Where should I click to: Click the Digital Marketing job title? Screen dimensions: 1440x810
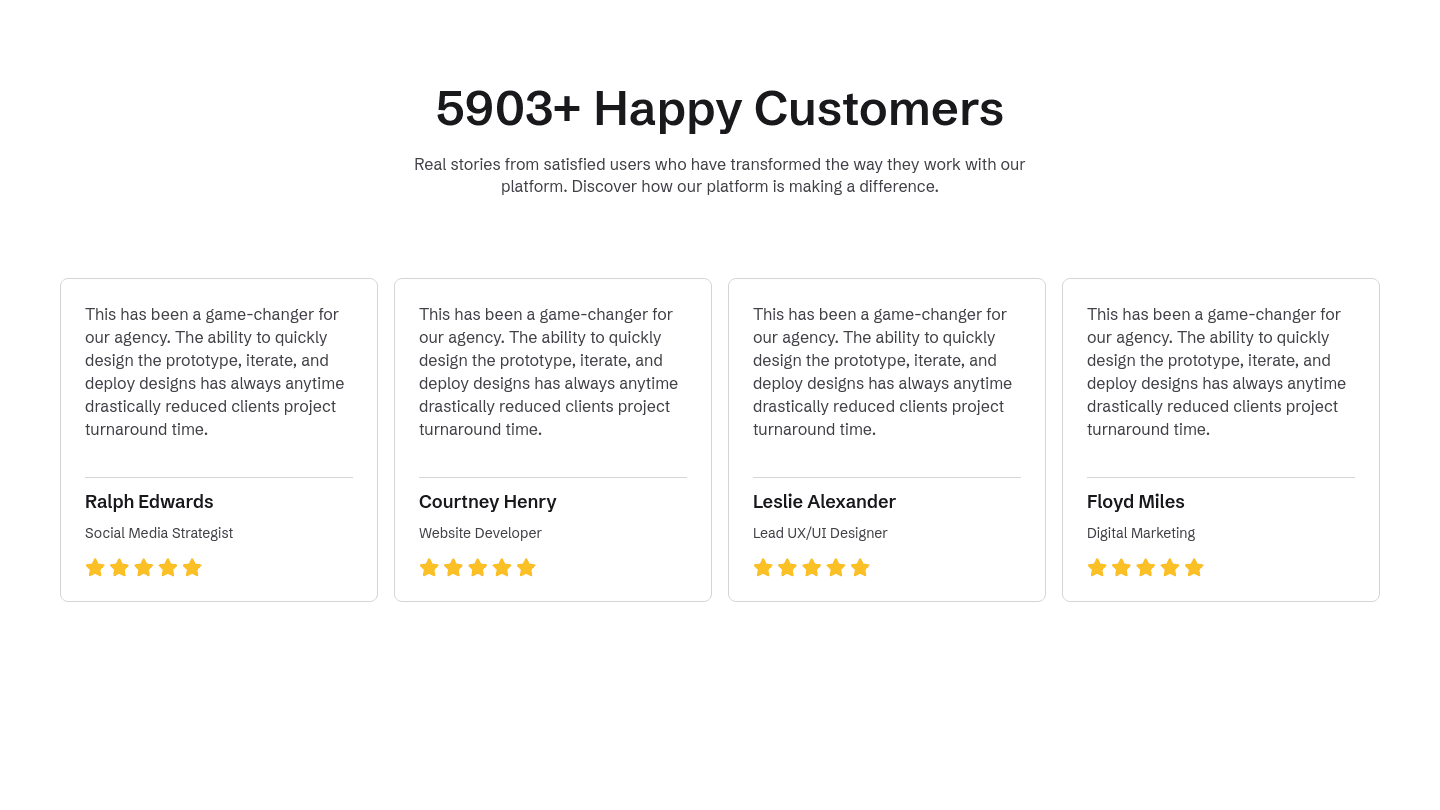click(1141, 534)
